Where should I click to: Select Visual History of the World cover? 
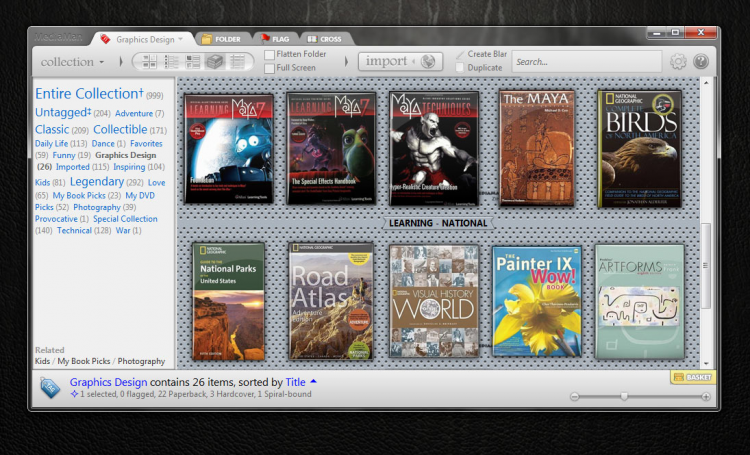click(x=434, y=301)
